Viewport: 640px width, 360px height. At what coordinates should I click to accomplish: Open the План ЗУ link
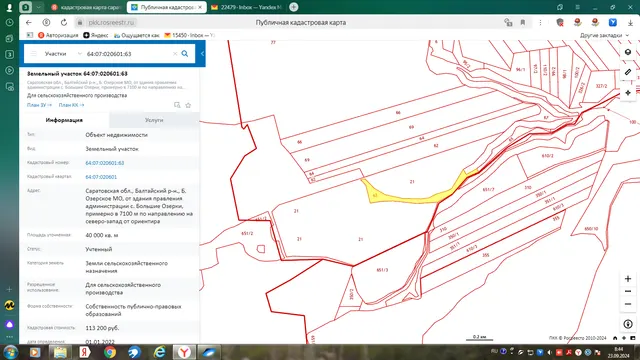(39, 105)
